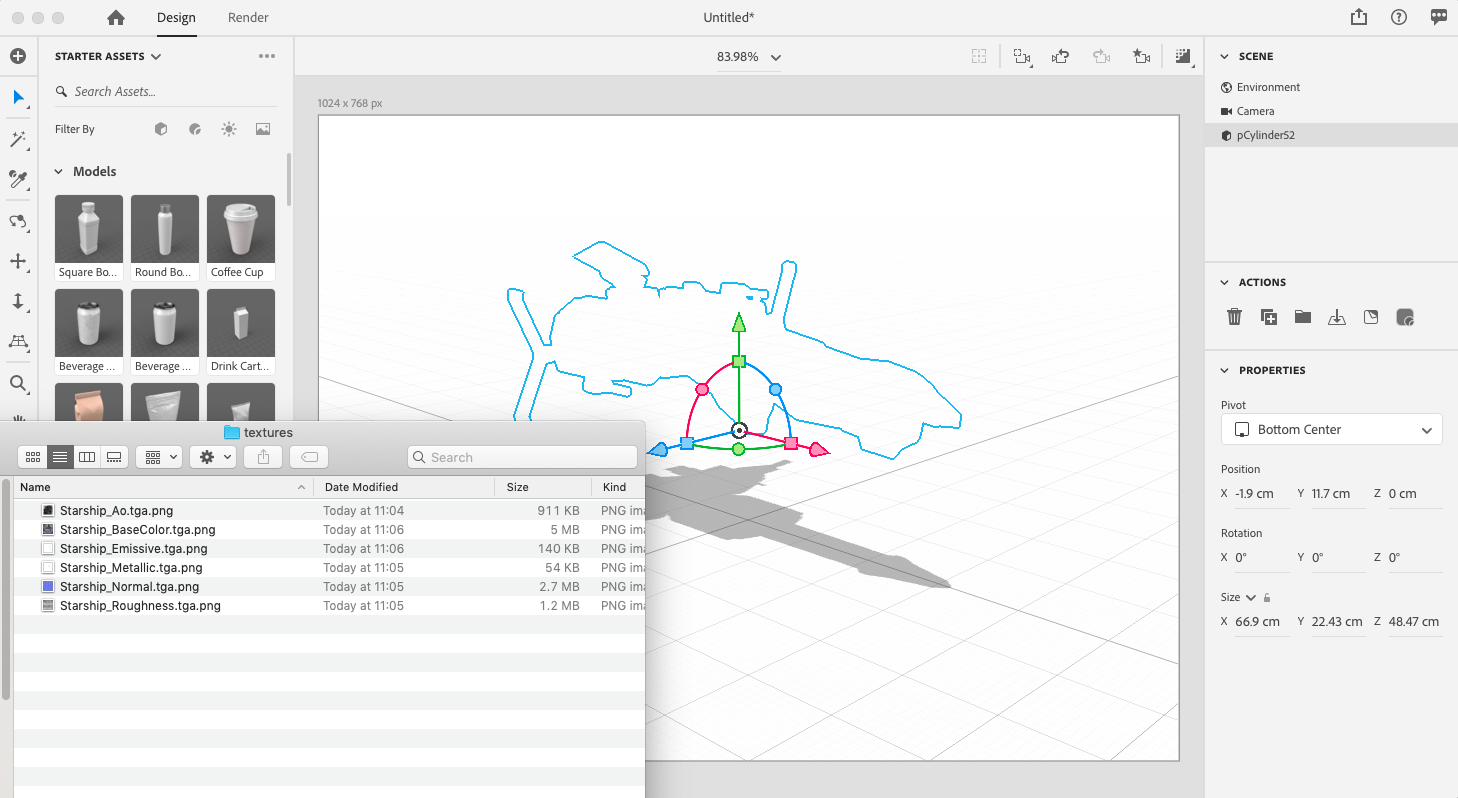1458x798 pixels.
Task: Duplicate the object via Actions panel icon
Action: (x=1269, y=316)
